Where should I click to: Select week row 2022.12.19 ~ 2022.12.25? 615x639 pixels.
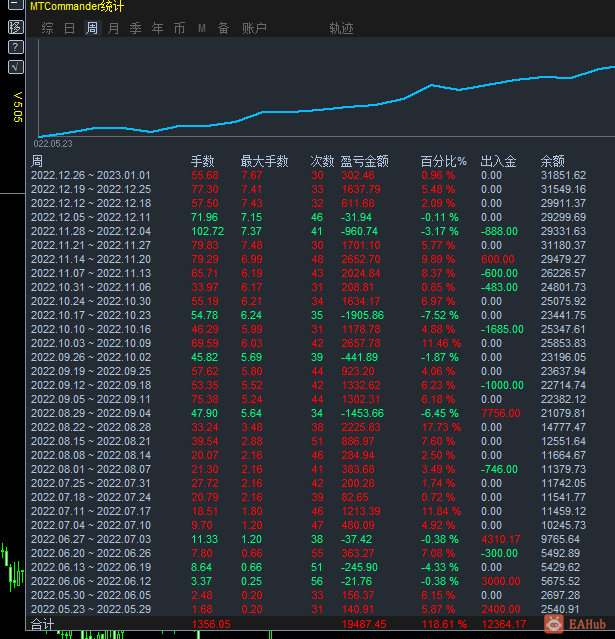tap(309, 189)
